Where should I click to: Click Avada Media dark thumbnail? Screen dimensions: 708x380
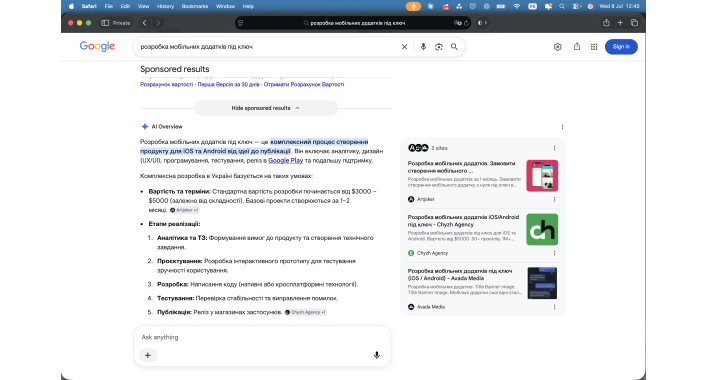542,283
